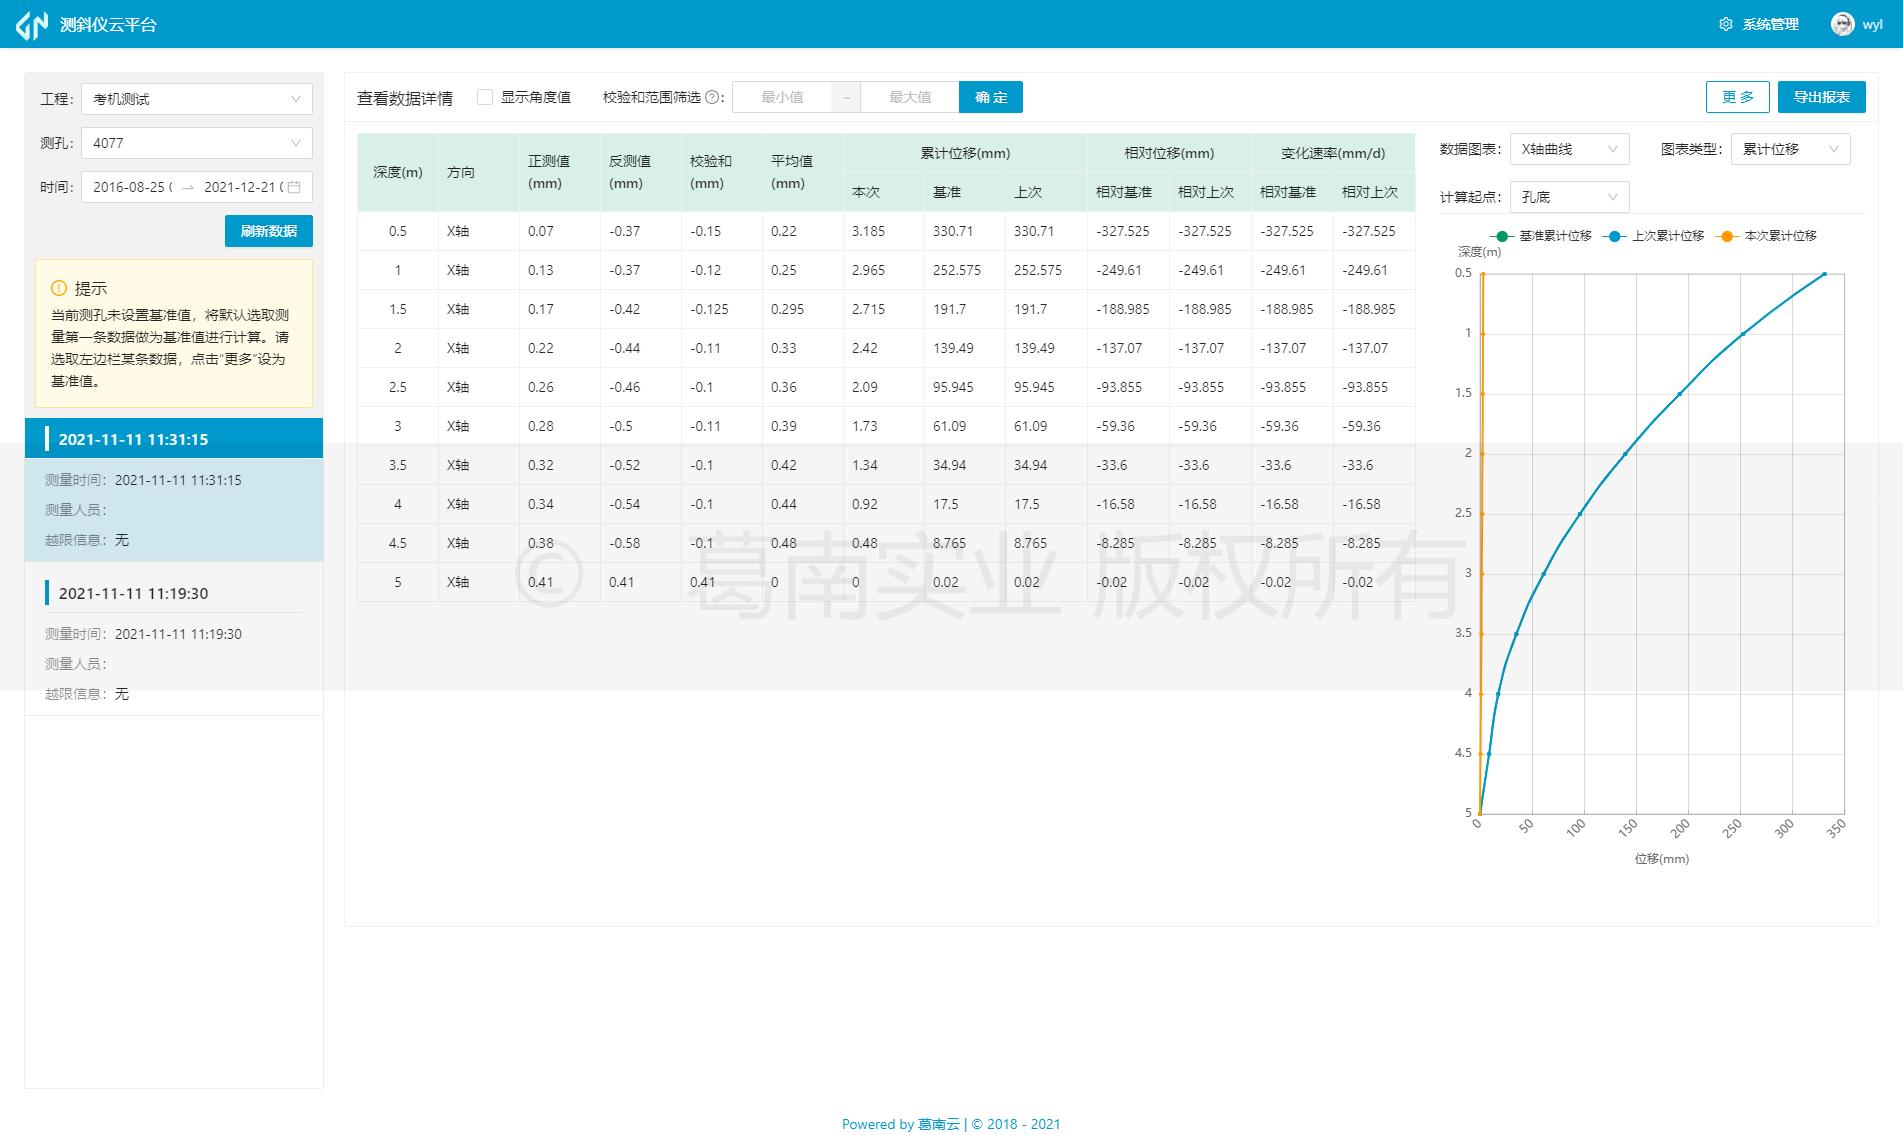Click the 相对位移(mm) column header
Viewport: 1903px width, 1135px height.
[1169, 153]
